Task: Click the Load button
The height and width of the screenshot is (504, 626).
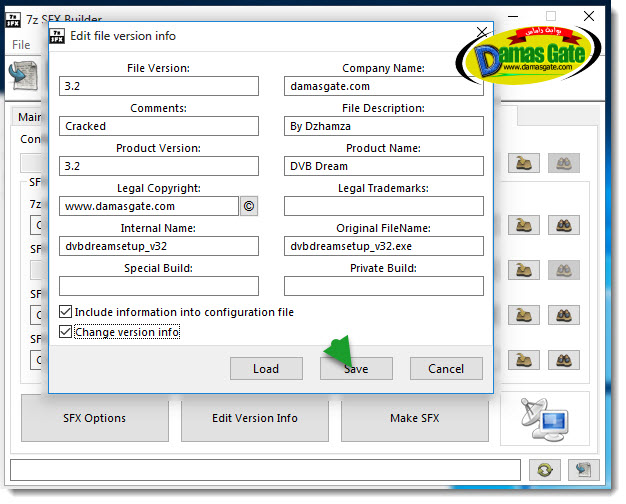Action: [x=266, y=368]
